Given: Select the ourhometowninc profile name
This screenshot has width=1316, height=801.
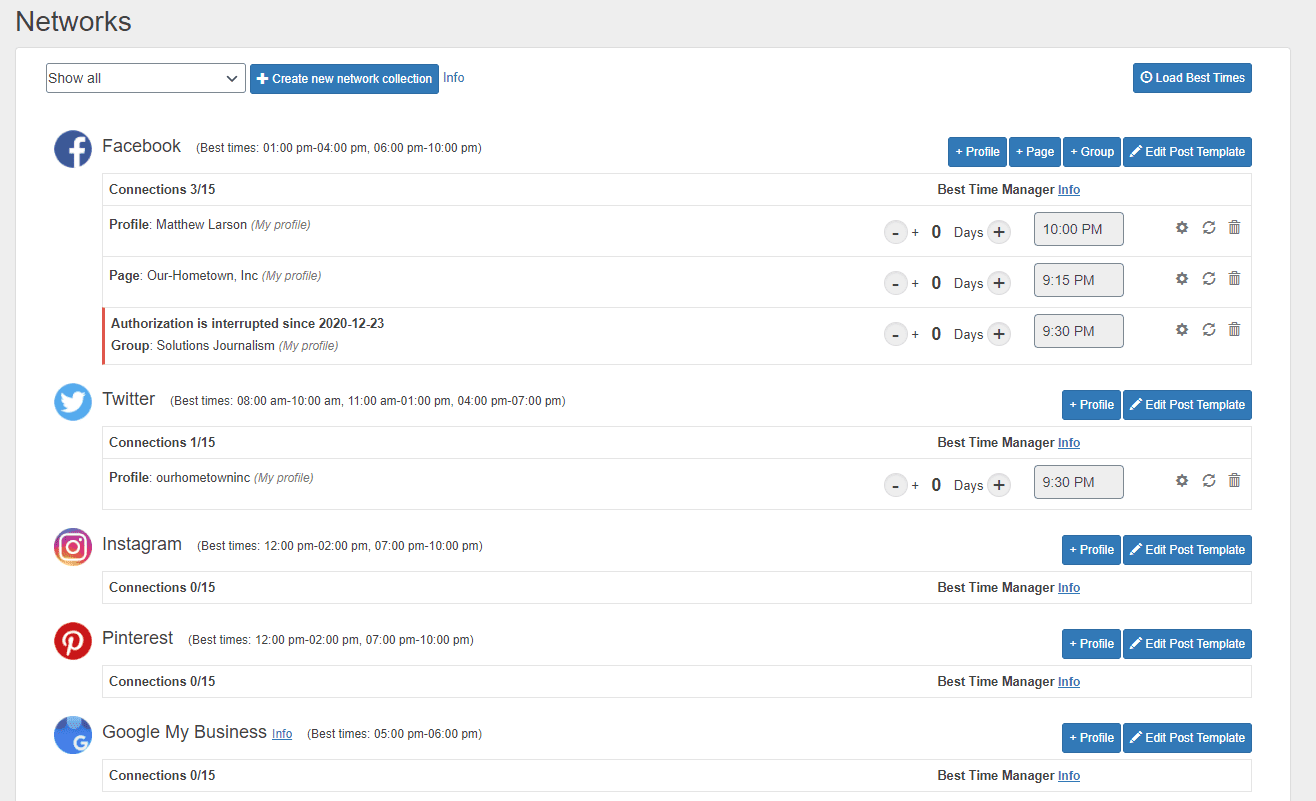Looking at the screenshot, I should [203, 478].
